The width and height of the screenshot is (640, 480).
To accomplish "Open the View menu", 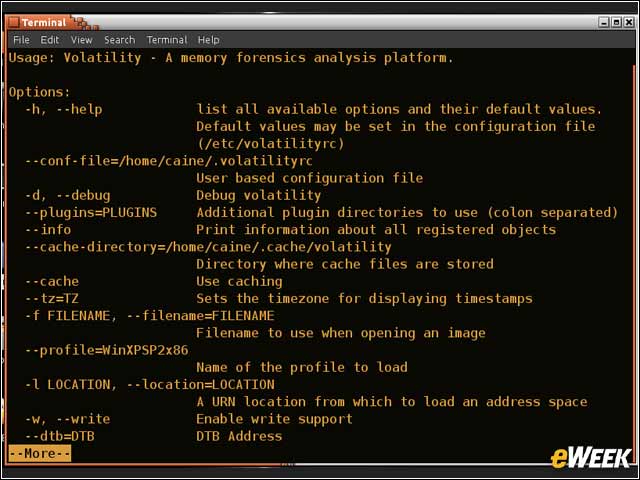I will click(x=81, y=40).
